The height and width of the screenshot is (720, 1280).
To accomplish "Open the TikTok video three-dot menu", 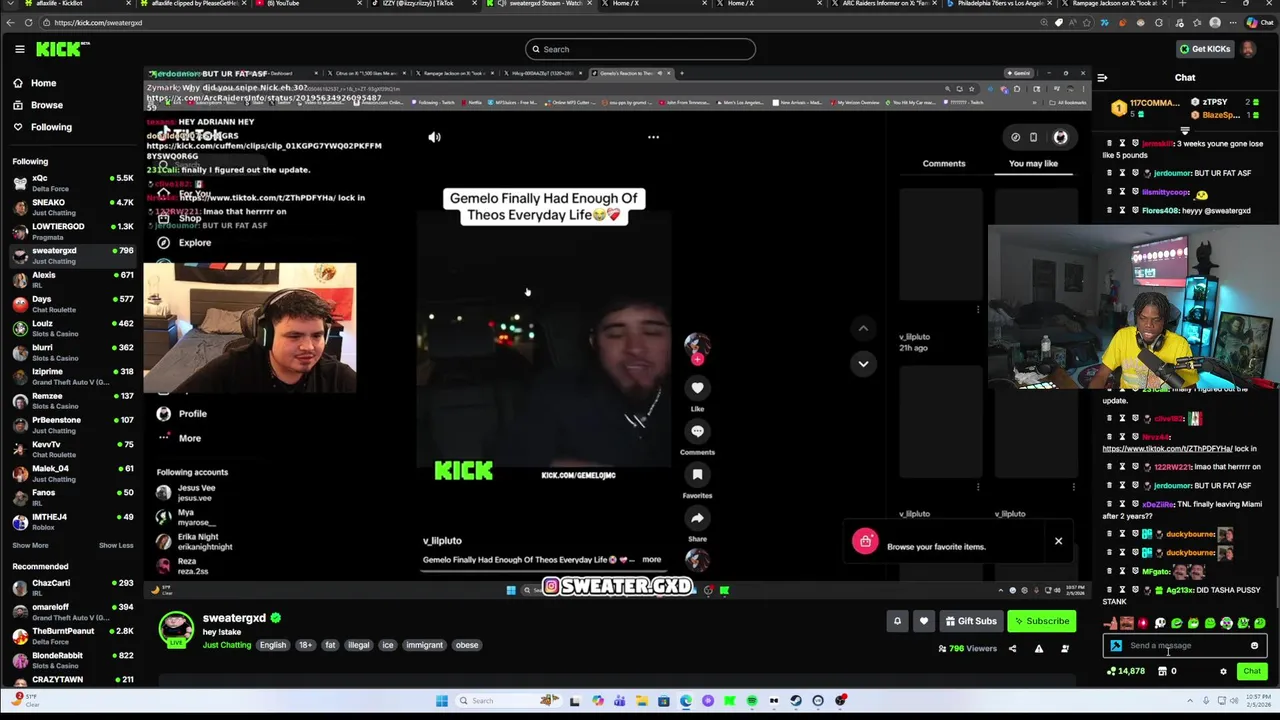I will coord(653,137).
